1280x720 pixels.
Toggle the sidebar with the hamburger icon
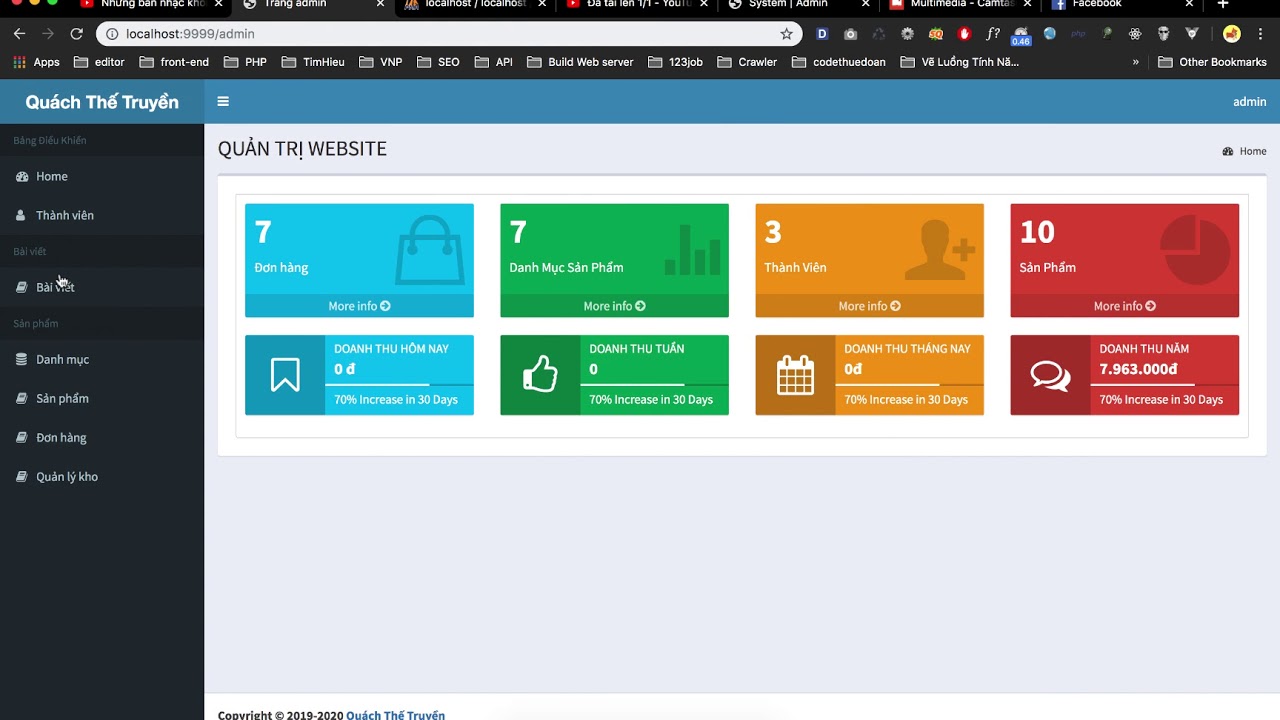(223, 101)
